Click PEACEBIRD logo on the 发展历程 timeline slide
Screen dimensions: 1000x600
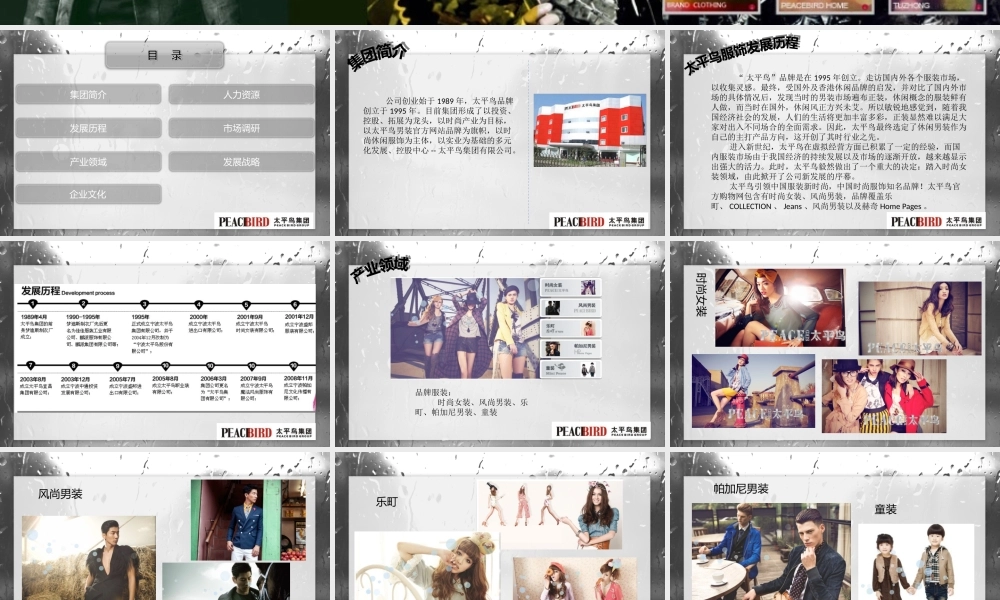pyautogui.click(x=266, y=432)
